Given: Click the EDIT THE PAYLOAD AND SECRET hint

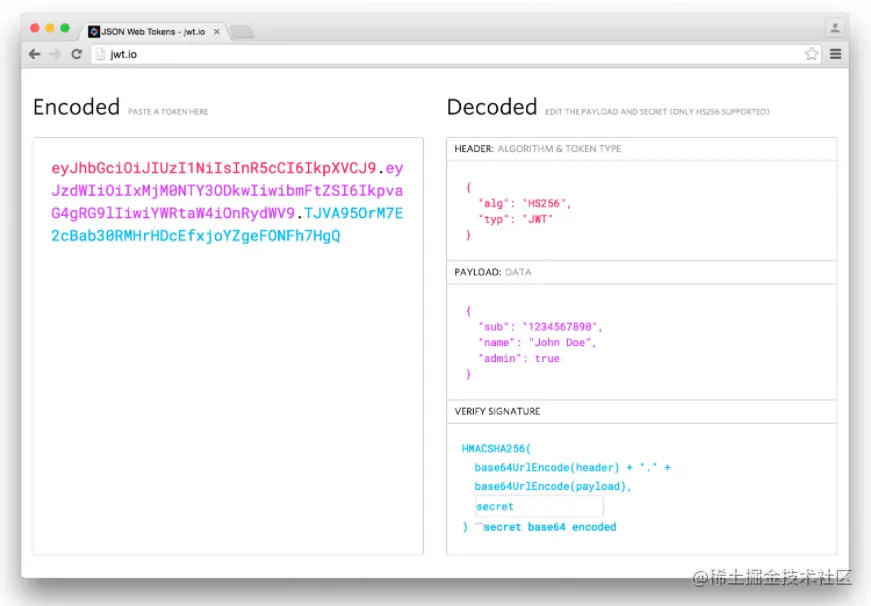Looking at the screenshot, I should click(657, 112).
